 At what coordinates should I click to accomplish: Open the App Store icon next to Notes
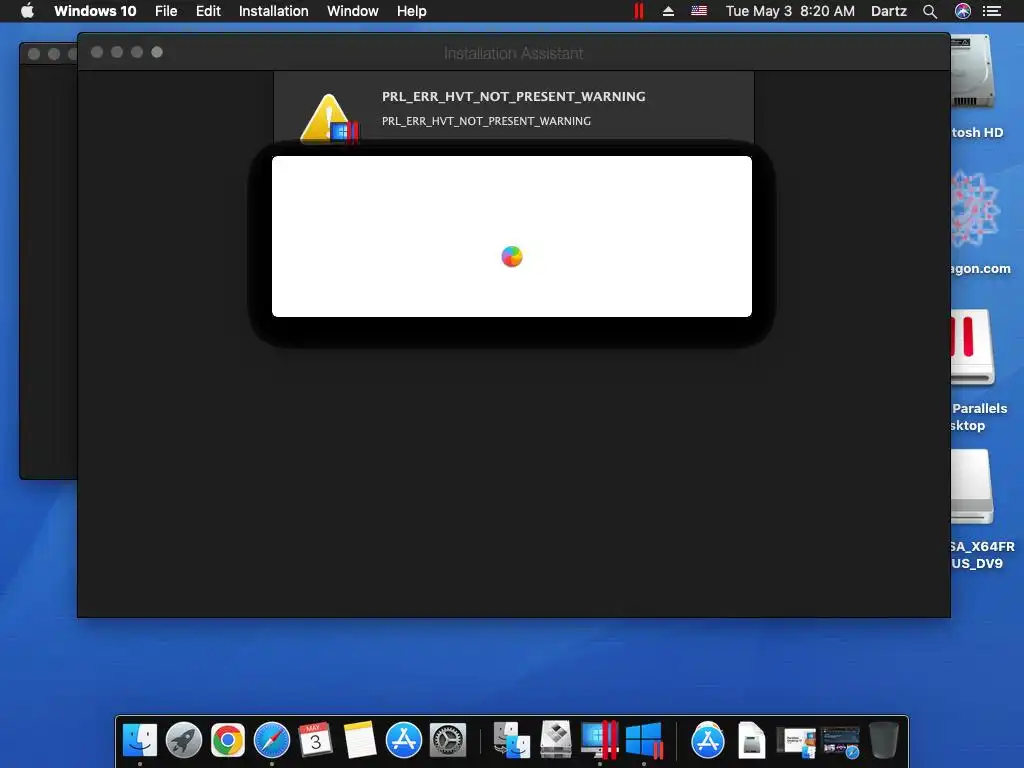coord(404,740)
